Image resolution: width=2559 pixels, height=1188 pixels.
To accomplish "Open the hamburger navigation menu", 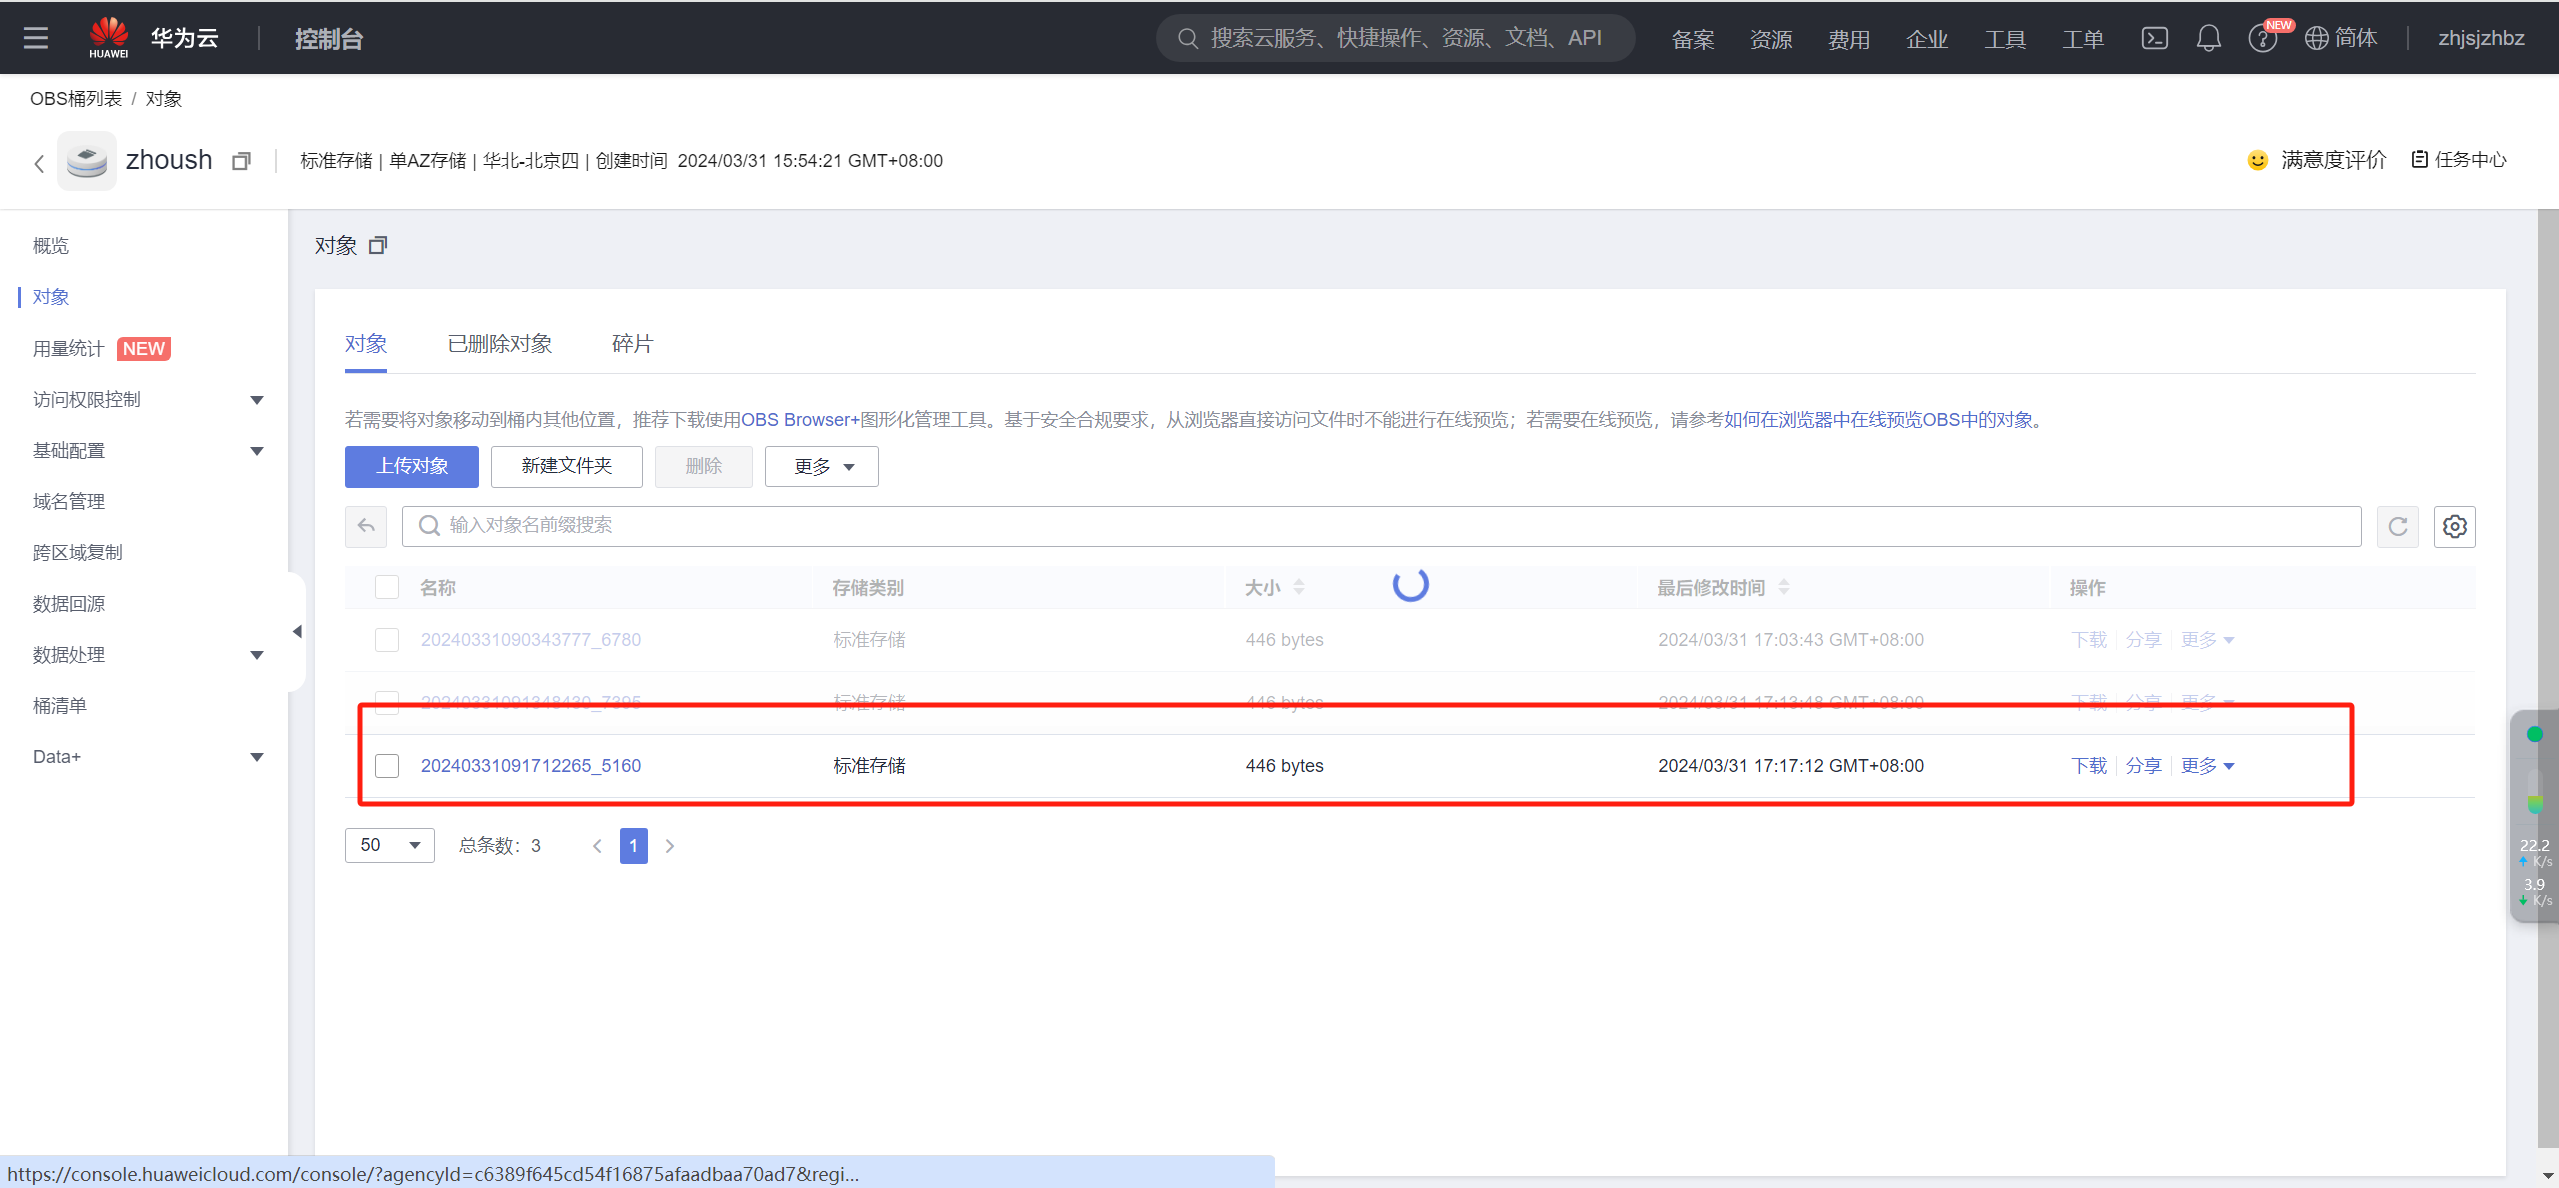I will click(x=36, y=38).
